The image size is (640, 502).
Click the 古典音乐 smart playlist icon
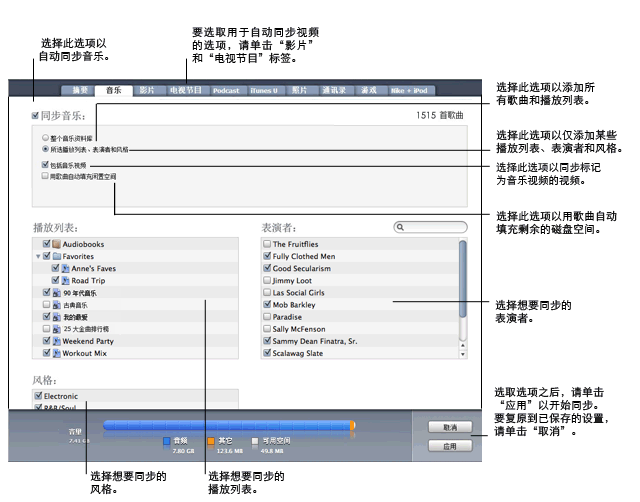pos(57,305)
